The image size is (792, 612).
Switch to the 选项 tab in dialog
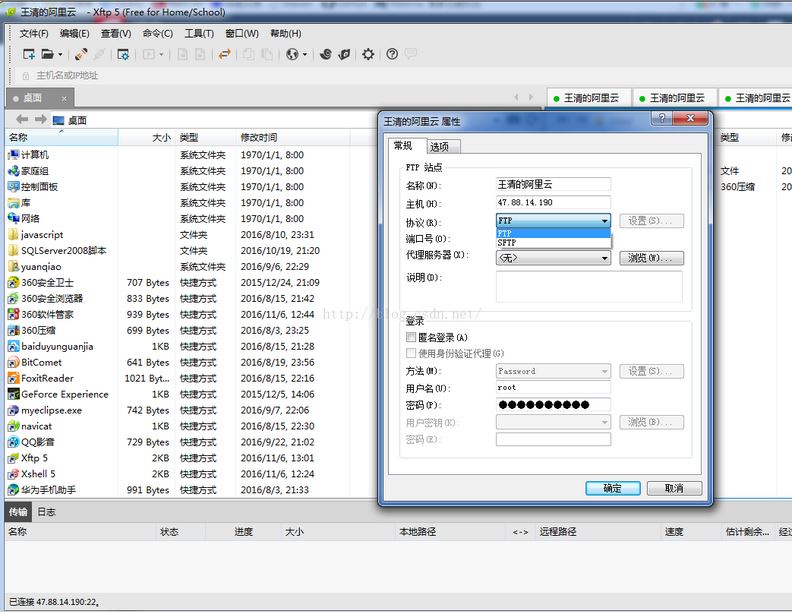click(439, 147)
